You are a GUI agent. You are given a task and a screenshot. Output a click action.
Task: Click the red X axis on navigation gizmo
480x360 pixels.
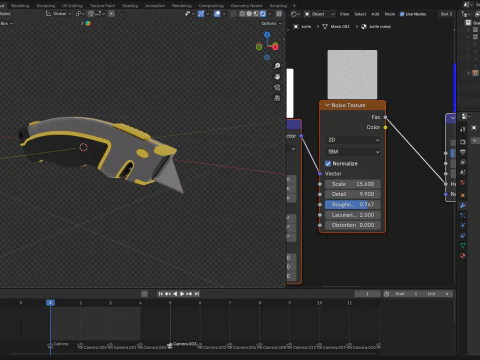tap(275, 47)
